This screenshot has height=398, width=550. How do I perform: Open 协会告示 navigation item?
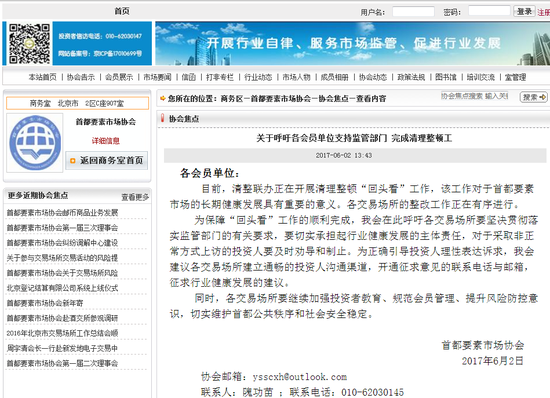pos(81,77)
